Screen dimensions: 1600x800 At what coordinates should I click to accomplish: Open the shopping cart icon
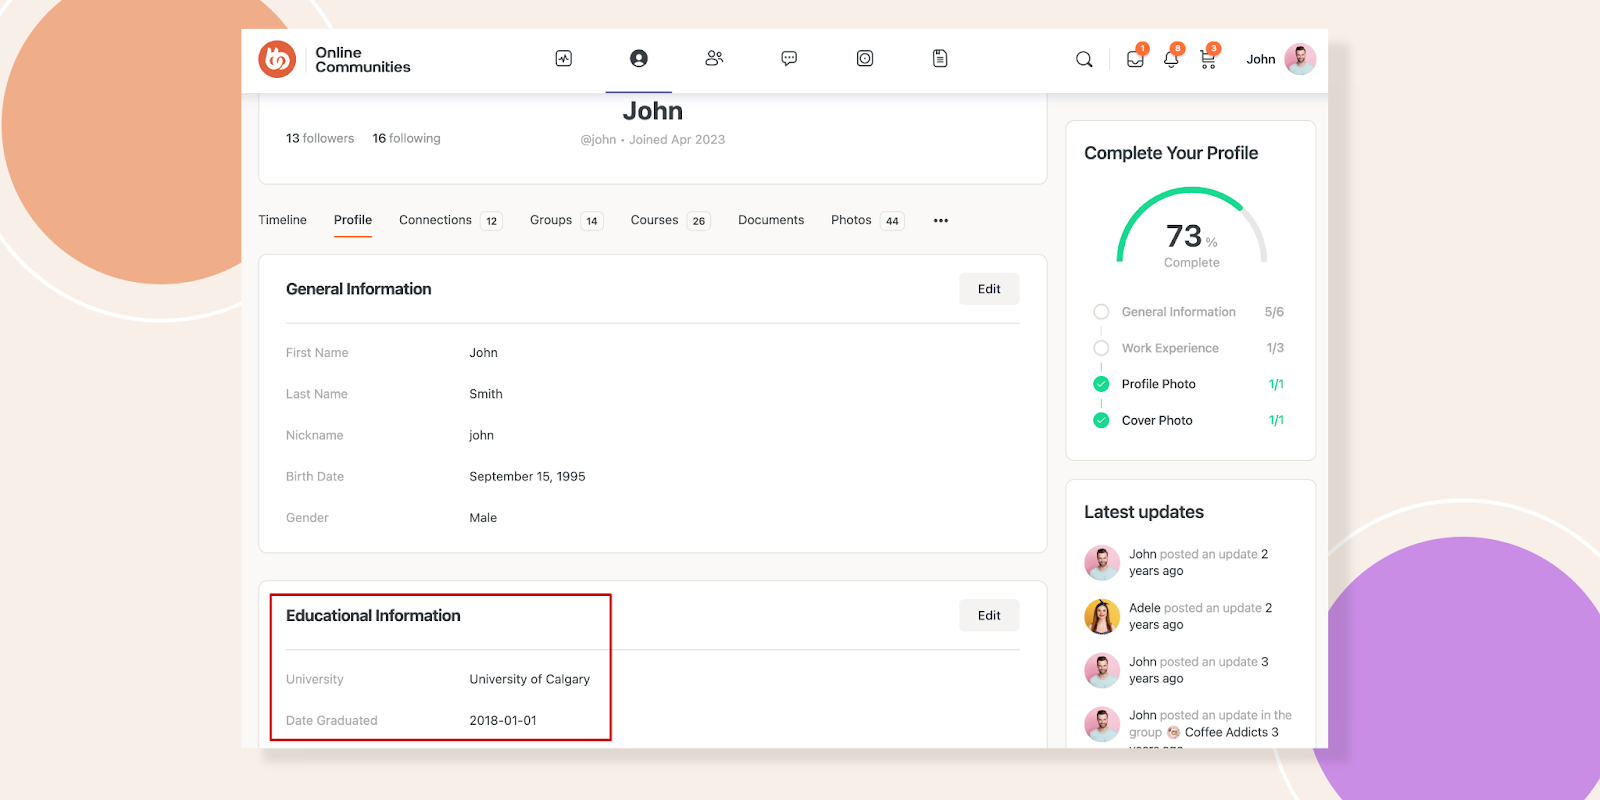tap(1208, 59)
